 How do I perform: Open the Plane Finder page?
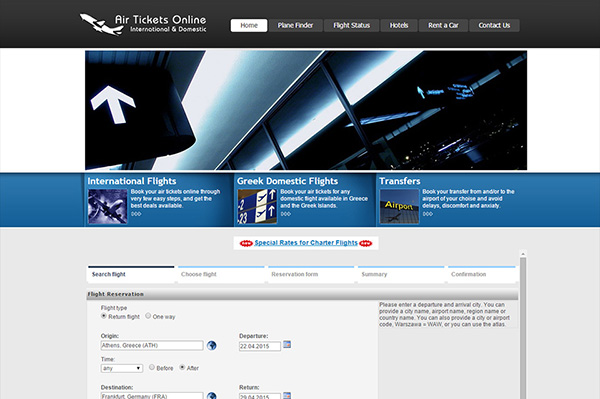click(295, 25)
